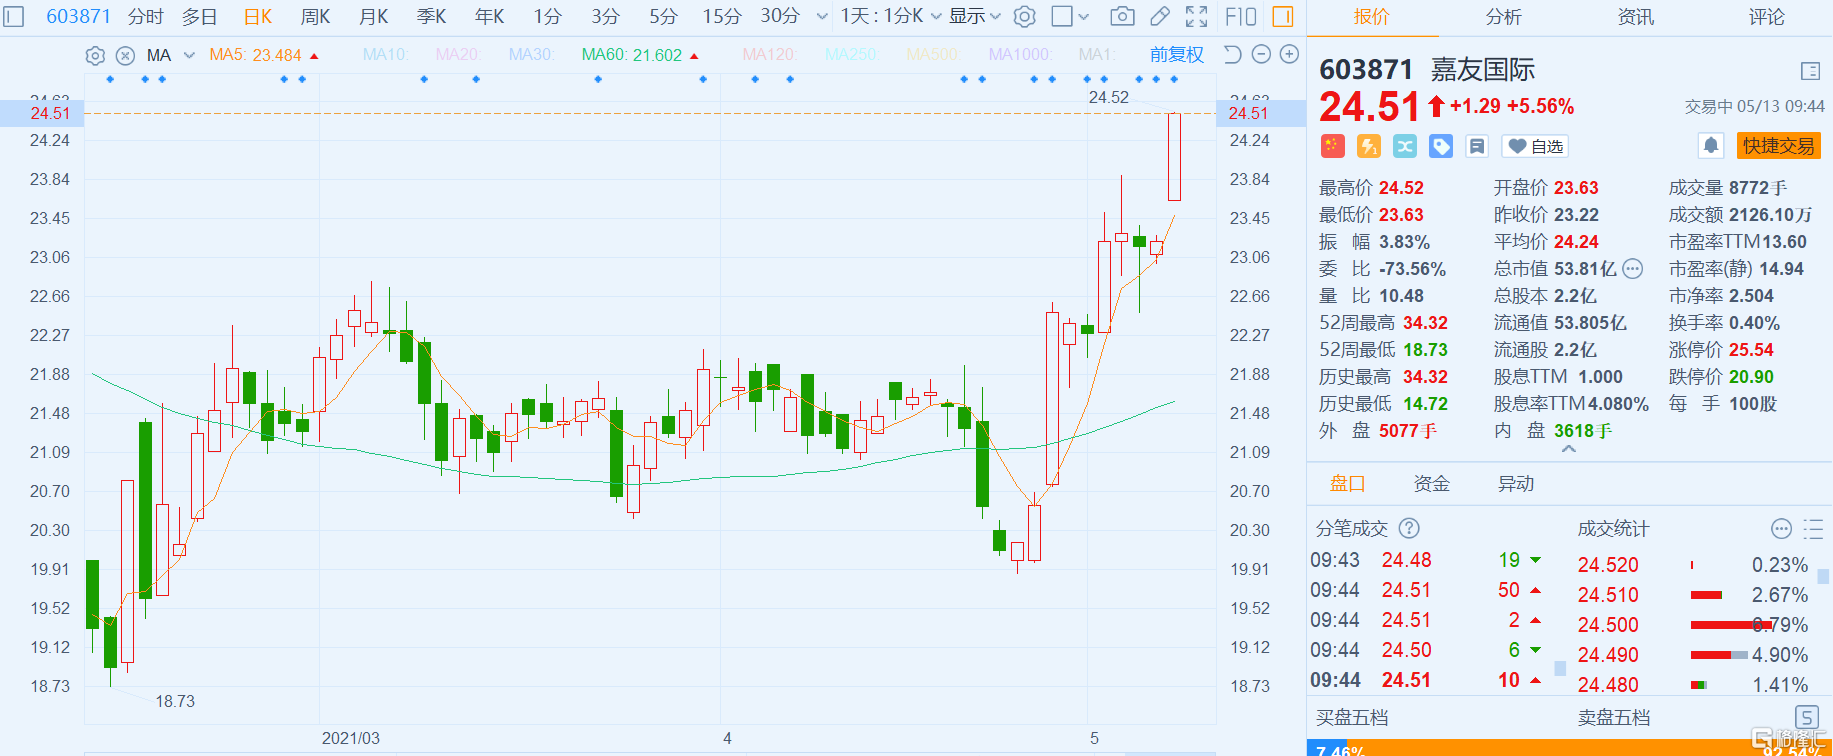Switch to 15分 interval

(x=722, y=16)
